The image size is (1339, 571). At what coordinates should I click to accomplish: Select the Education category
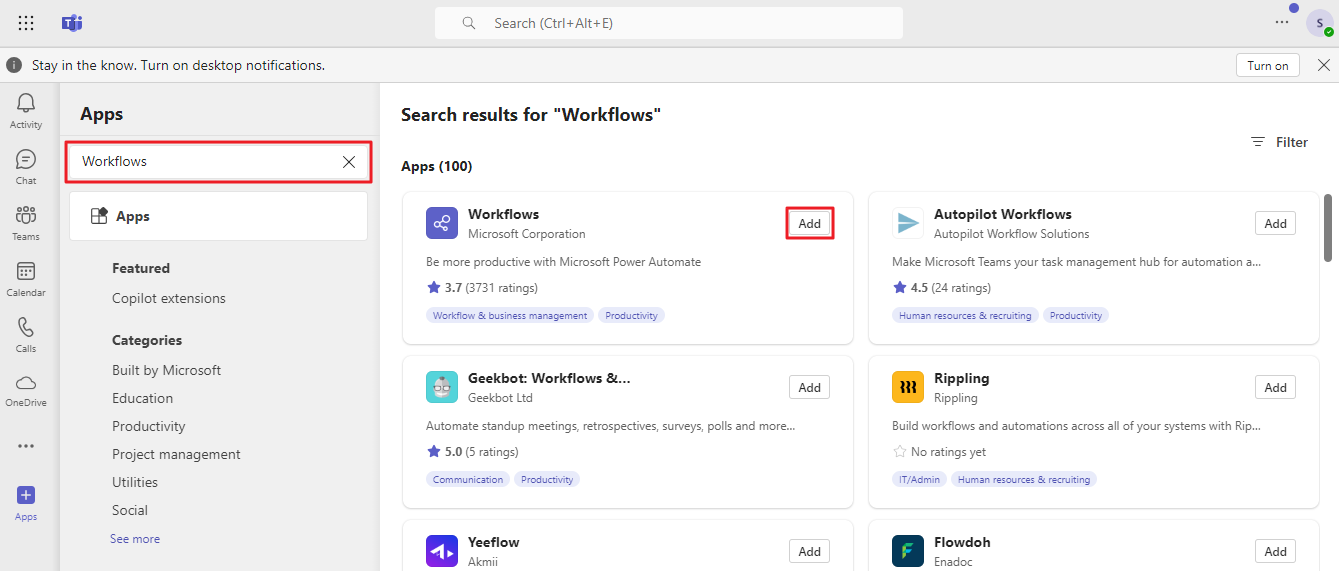pyautogui.click(x=142, y=398)
